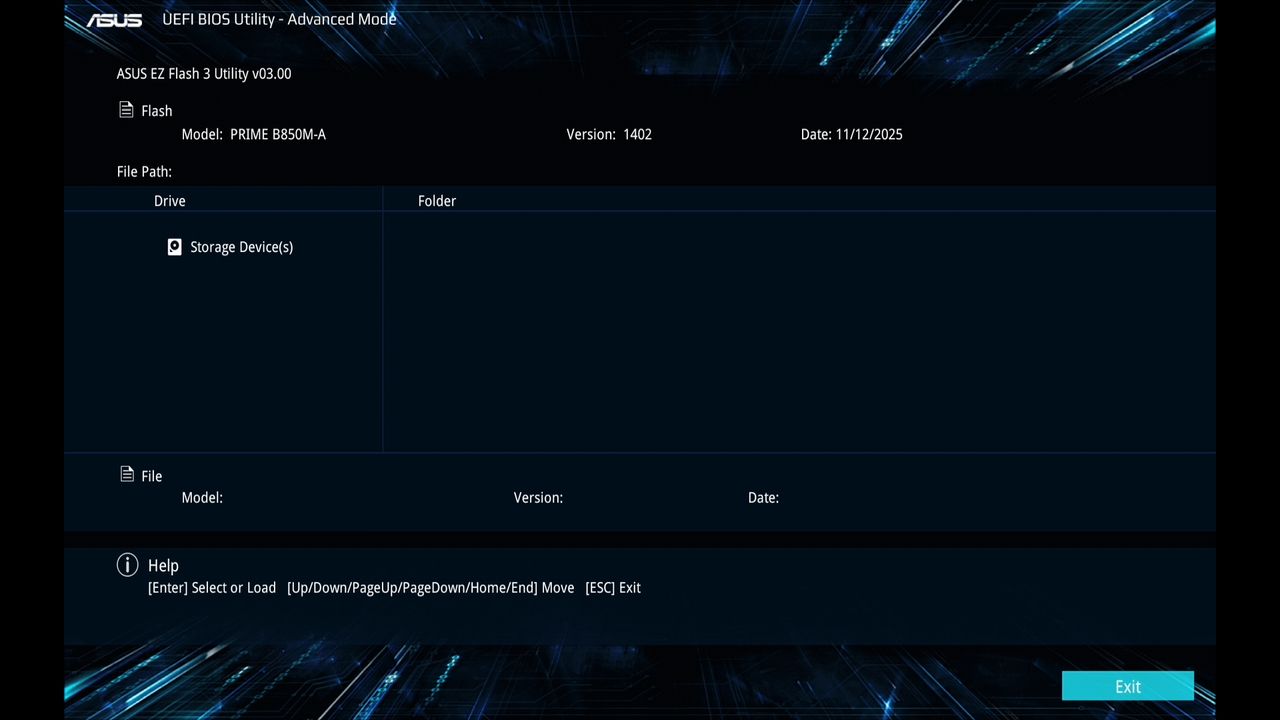Select the Folder column header

(x=437, y=200)
